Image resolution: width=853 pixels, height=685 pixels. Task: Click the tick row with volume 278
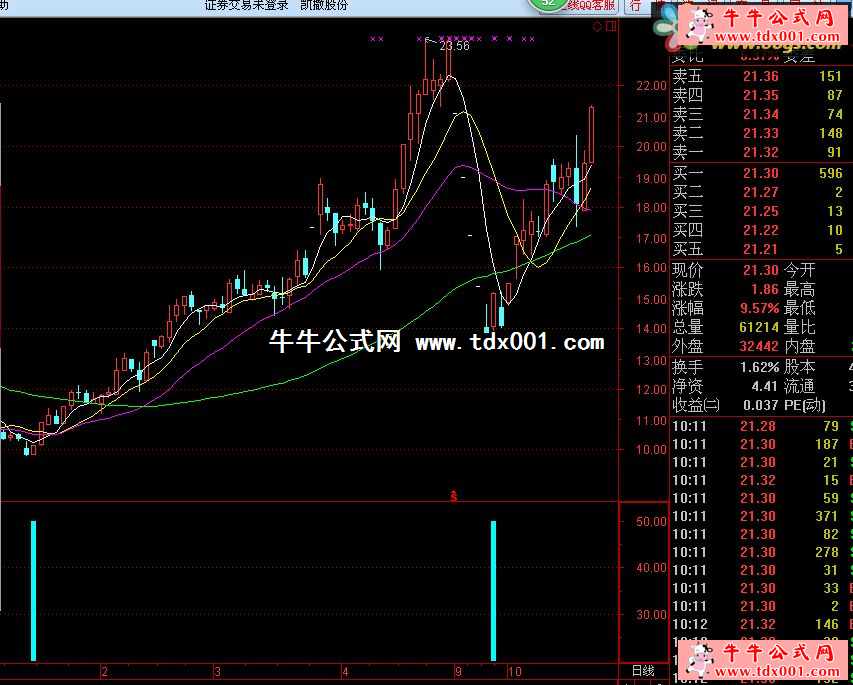click(763, 552)
